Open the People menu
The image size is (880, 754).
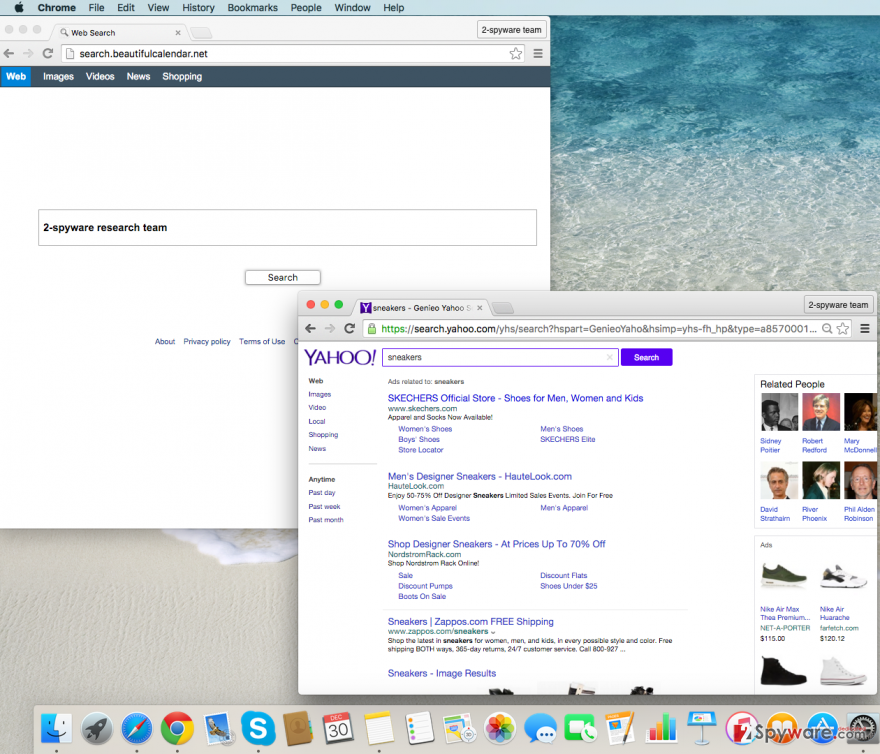[306, 7]
